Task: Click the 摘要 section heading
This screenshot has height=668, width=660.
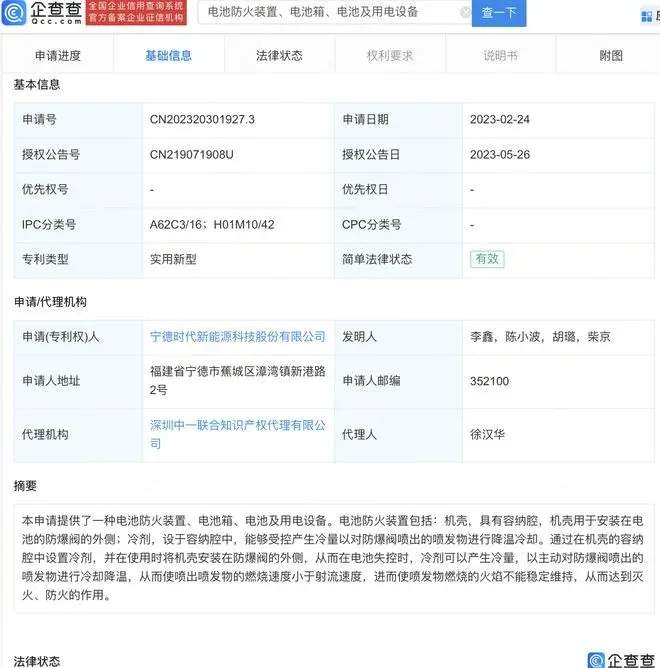Action: coord(25,486)
